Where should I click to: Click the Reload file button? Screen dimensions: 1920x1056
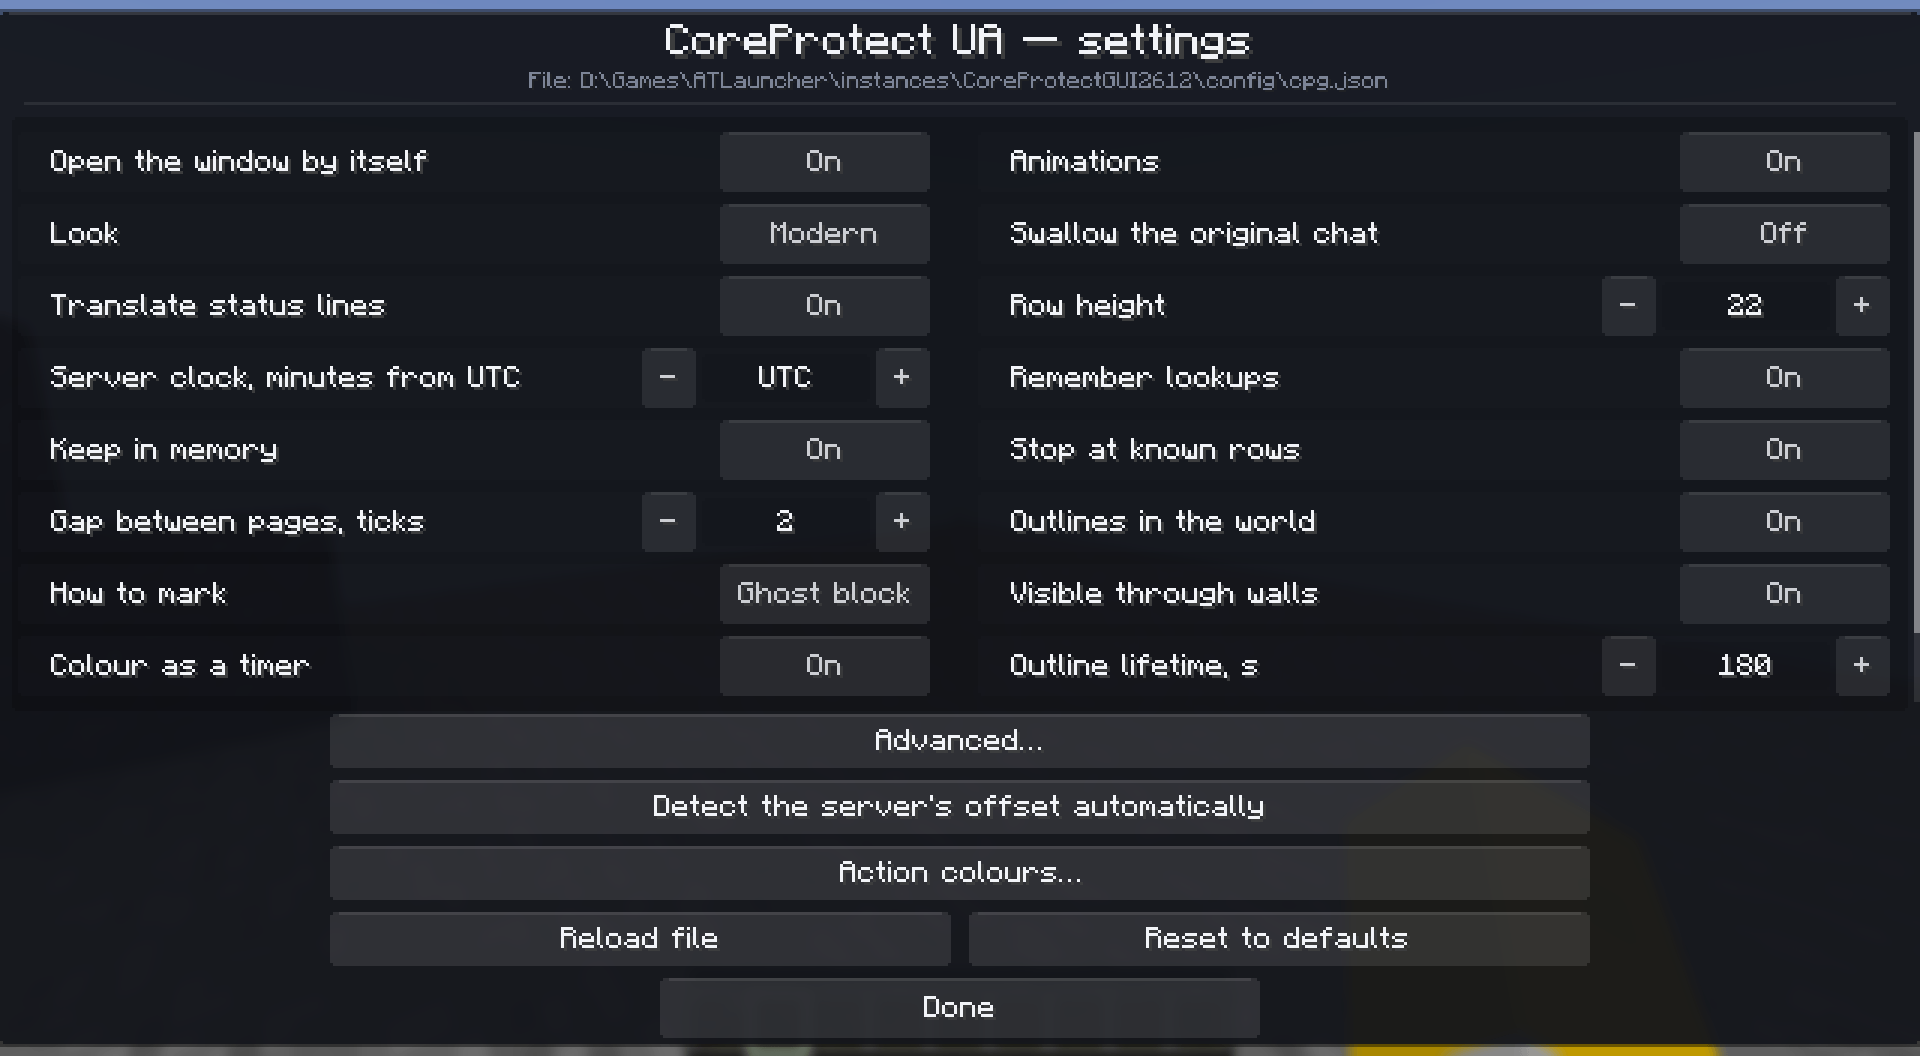pyautogui.click(x=639, y=939)
